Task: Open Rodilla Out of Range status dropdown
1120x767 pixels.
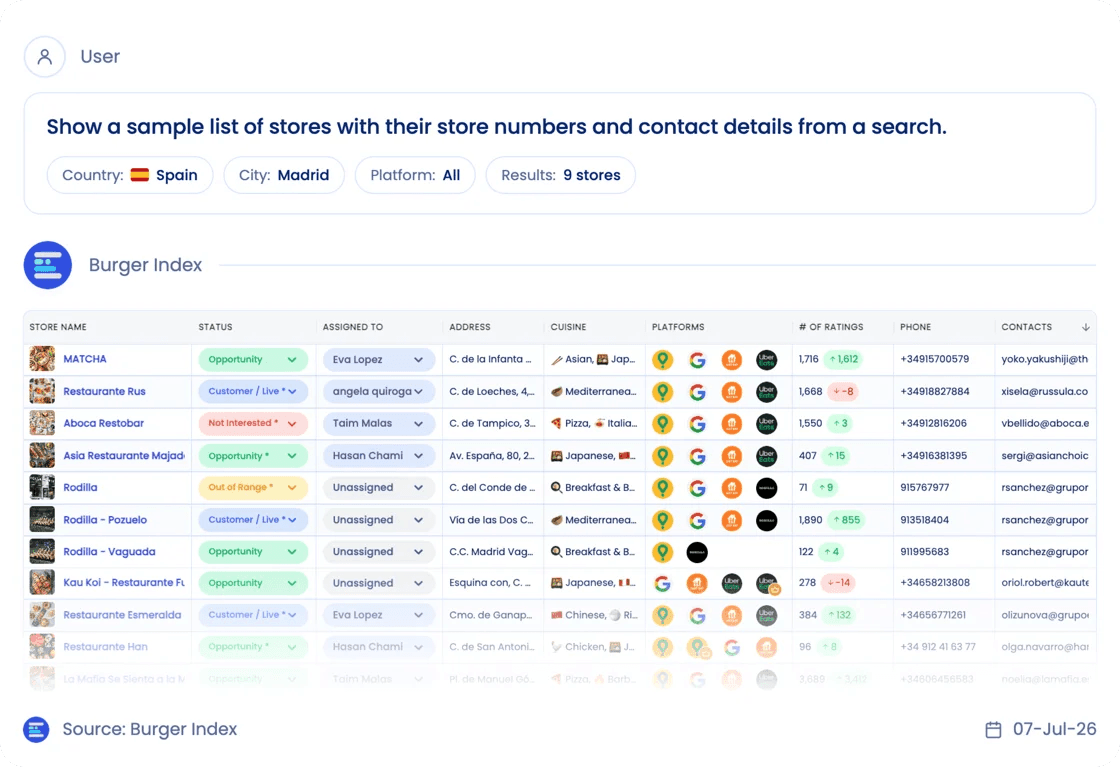Action: coord(253,488)
